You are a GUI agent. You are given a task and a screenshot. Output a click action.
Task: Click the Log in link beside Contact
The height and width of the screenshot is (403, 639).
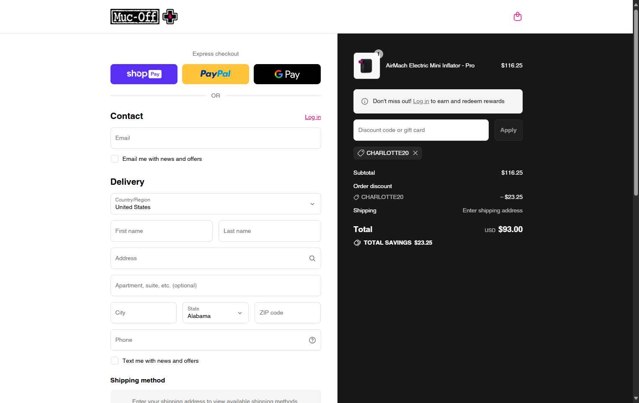313,117
